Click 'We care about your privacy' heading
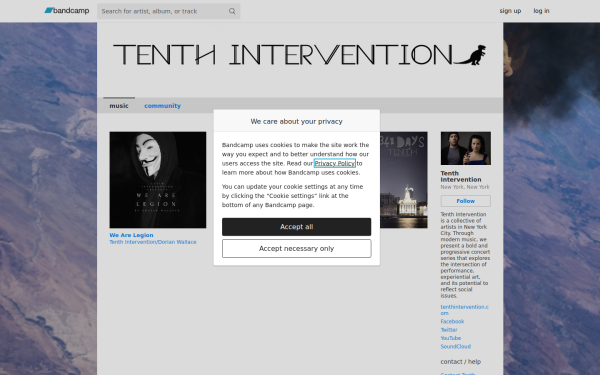This screenshot has width=600, height=375. coord(297,121)
